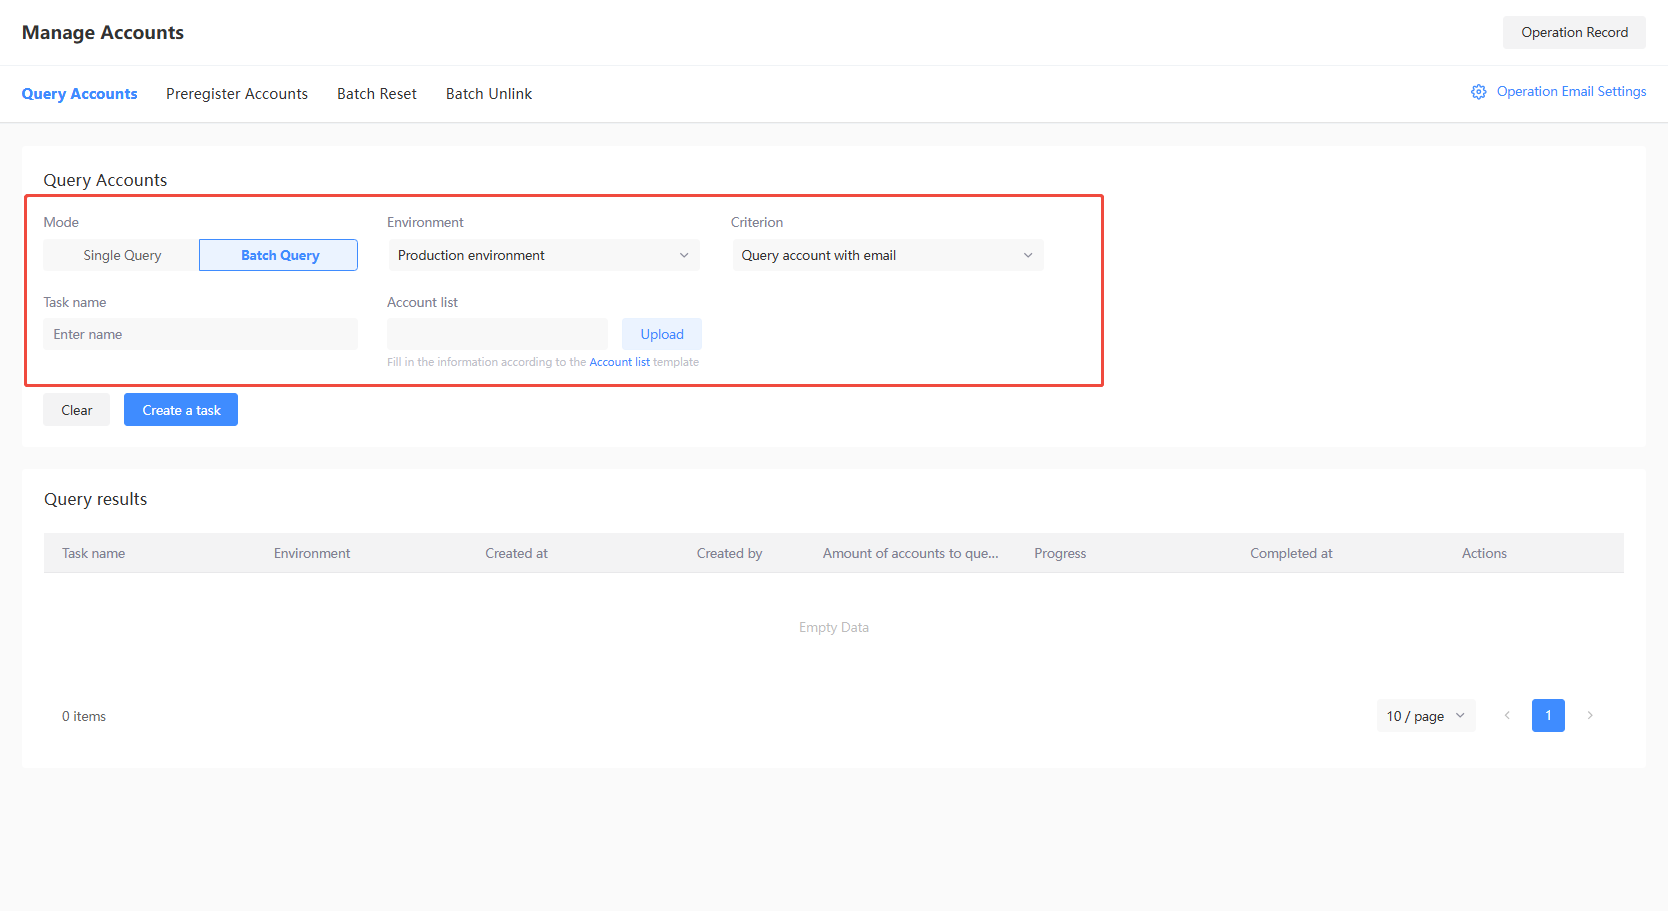Open the Operation Email Settings link

click(1571, 91)
